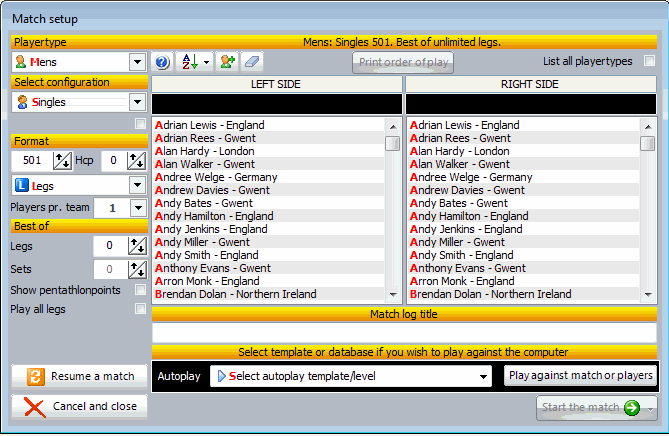This screenshot has width=669, height=436.
Task: Click the Match log title input field
Action: (x=404, y=333)
